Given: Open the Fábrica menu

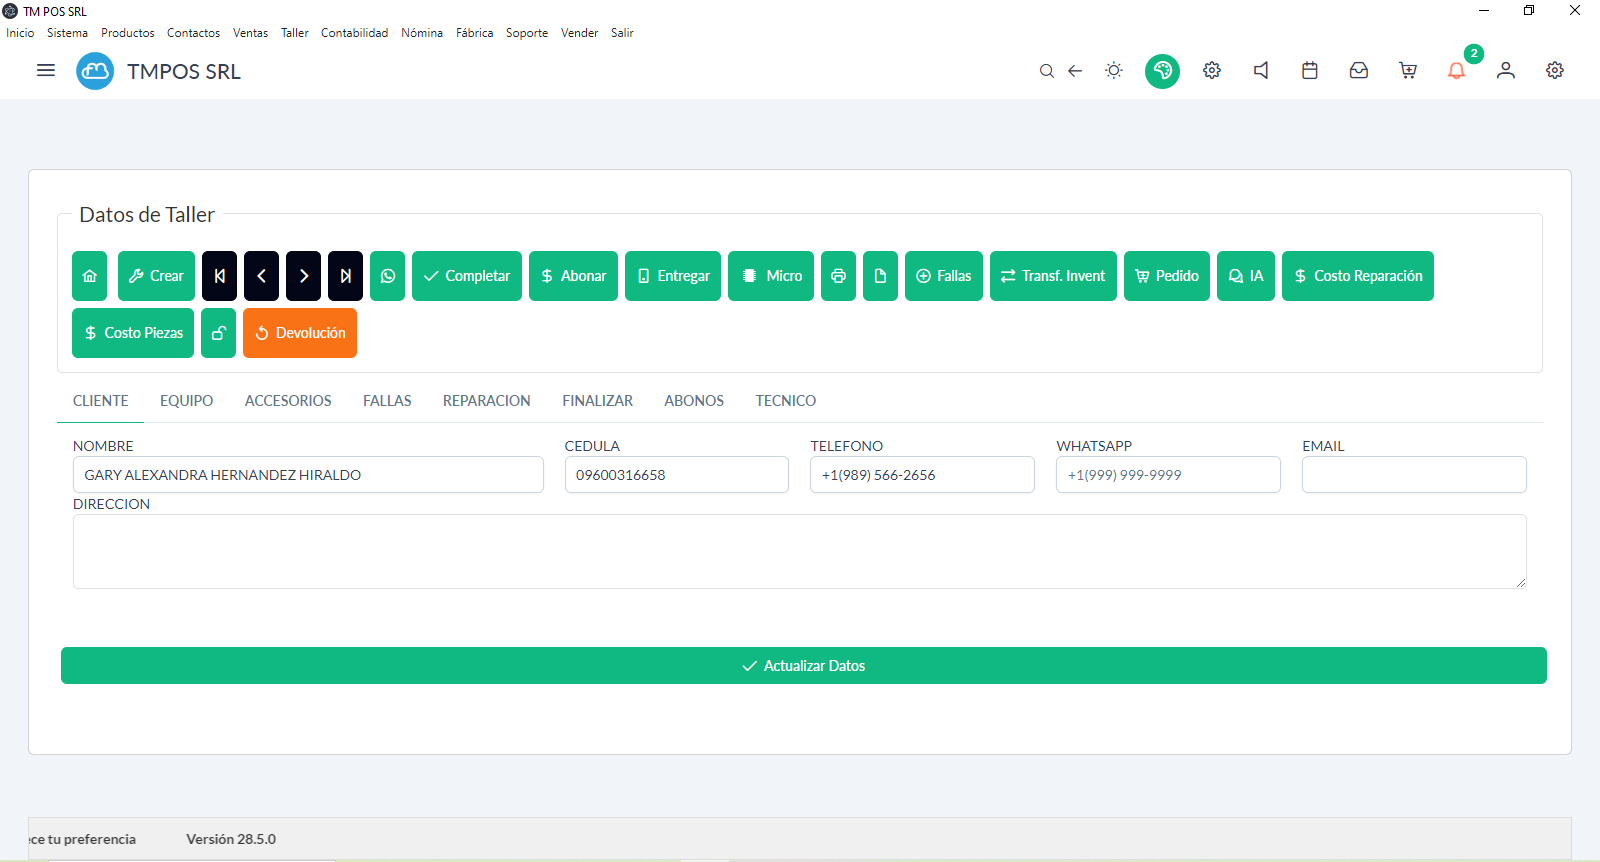Looking at the screenshot, I should (x=475, y=33).
